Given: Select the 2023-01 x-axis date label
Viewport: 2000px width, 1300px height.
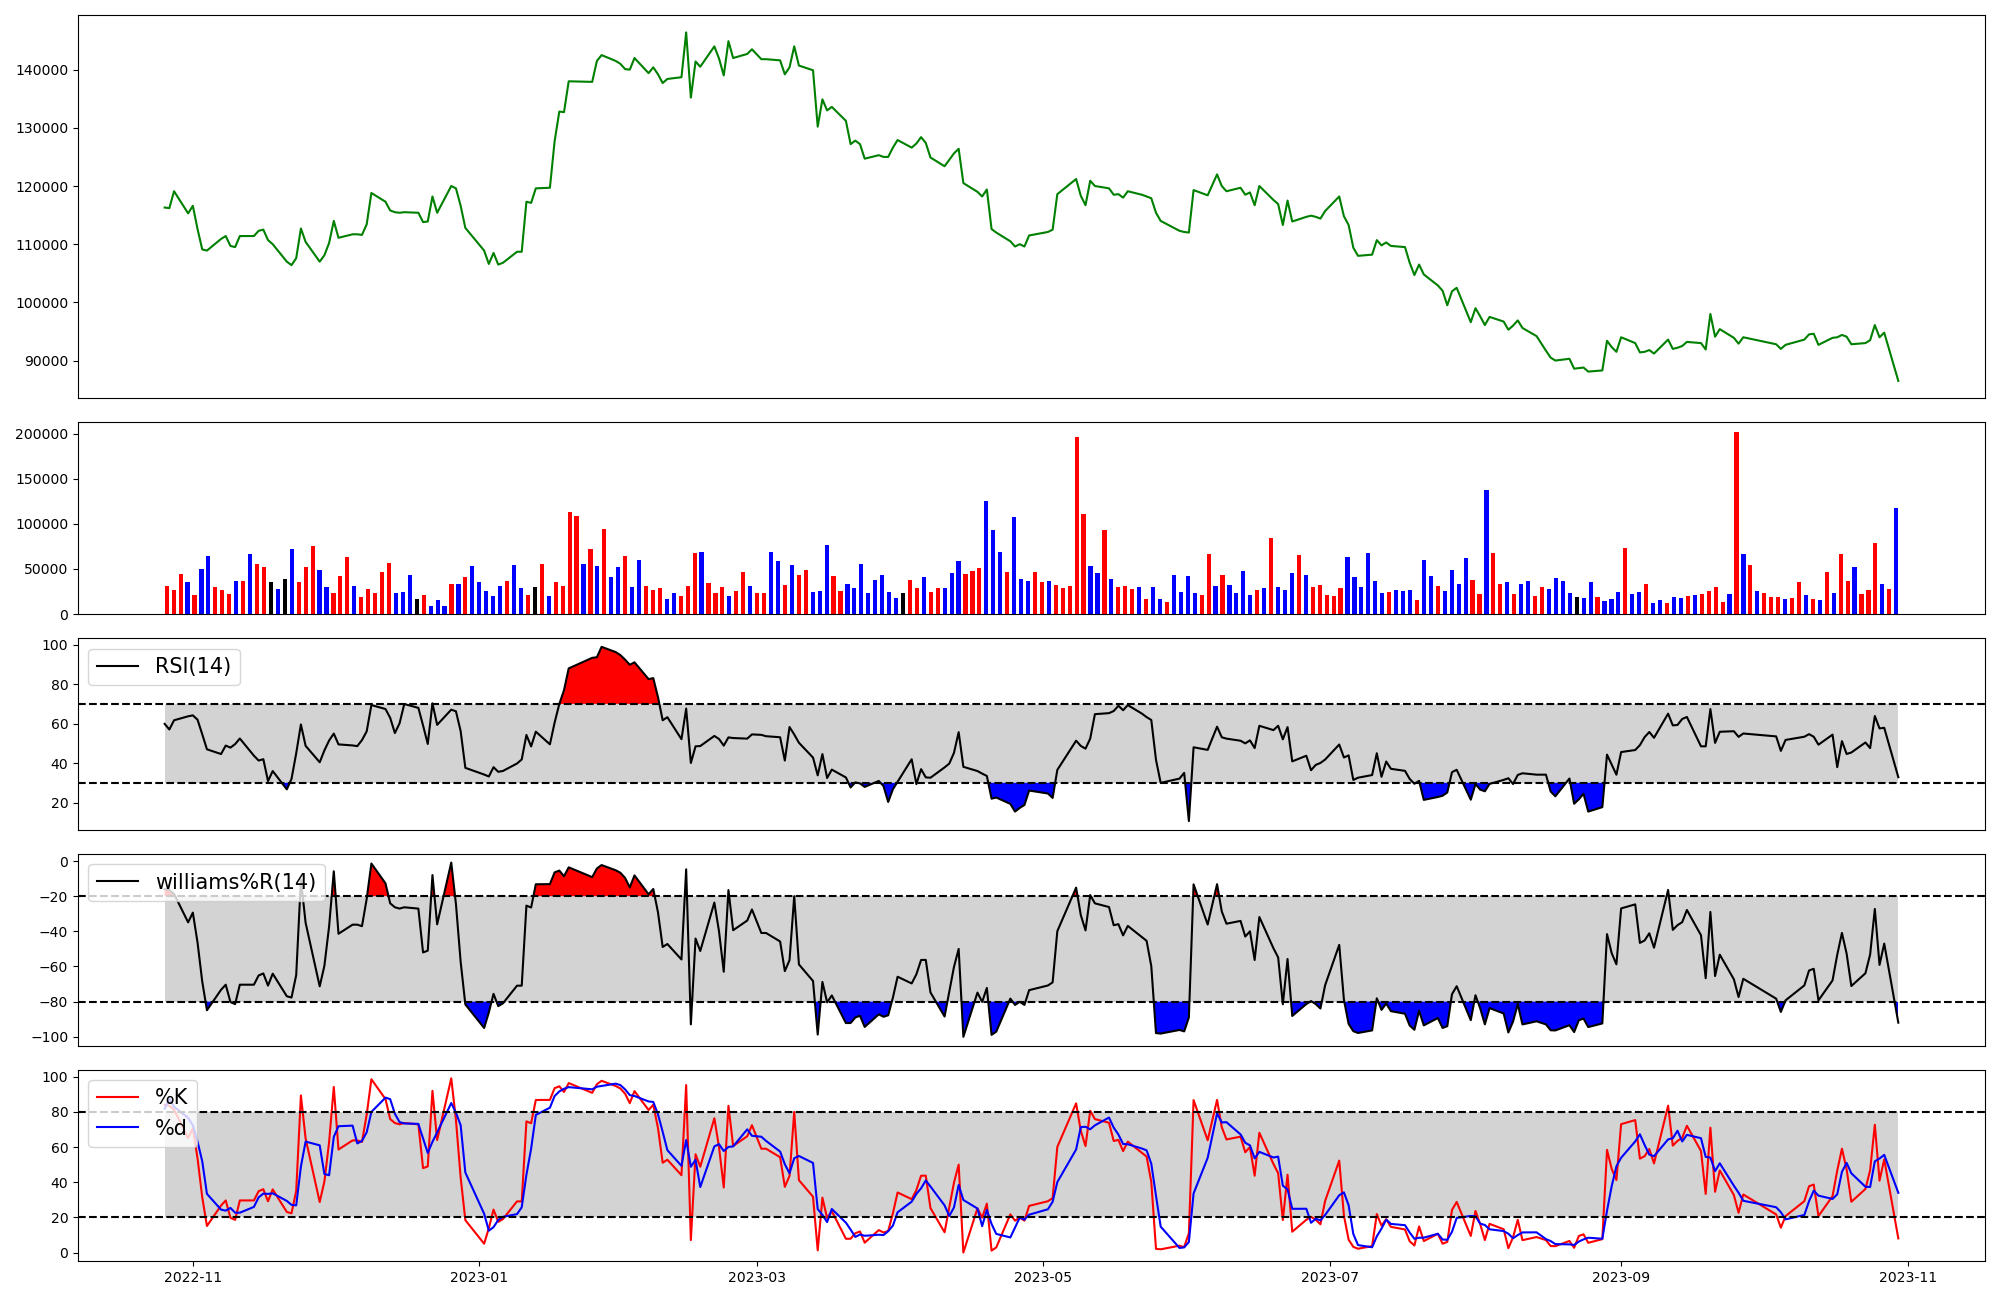Looking at the screenshot, I should point(480,1277).
